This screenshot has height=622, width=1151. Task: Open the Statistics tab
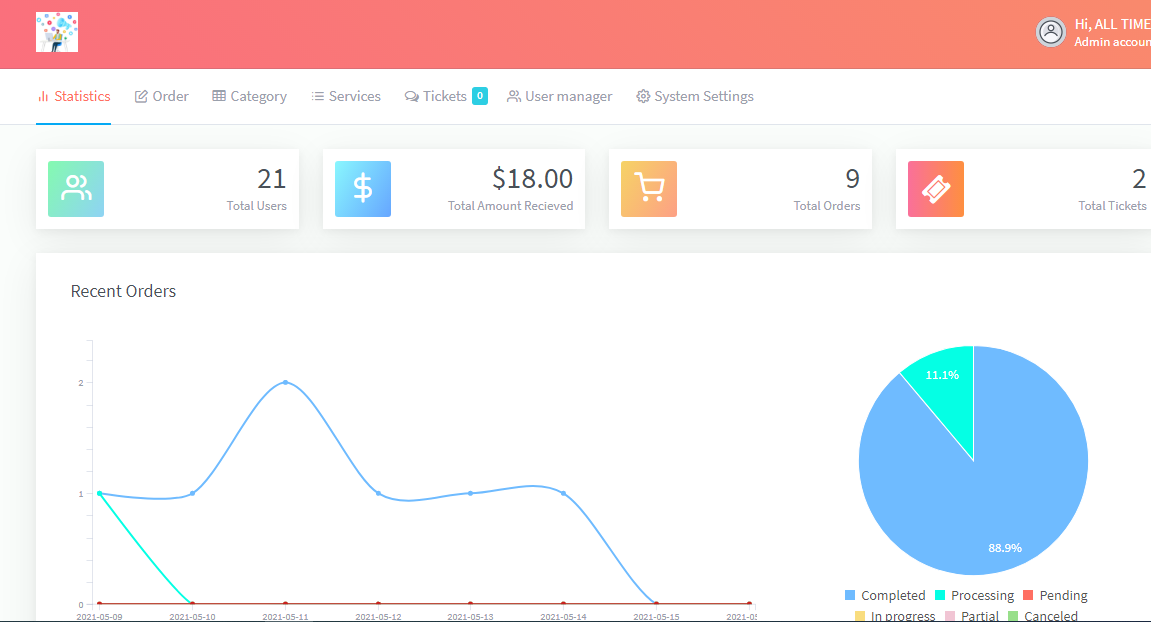pos(73,96)
